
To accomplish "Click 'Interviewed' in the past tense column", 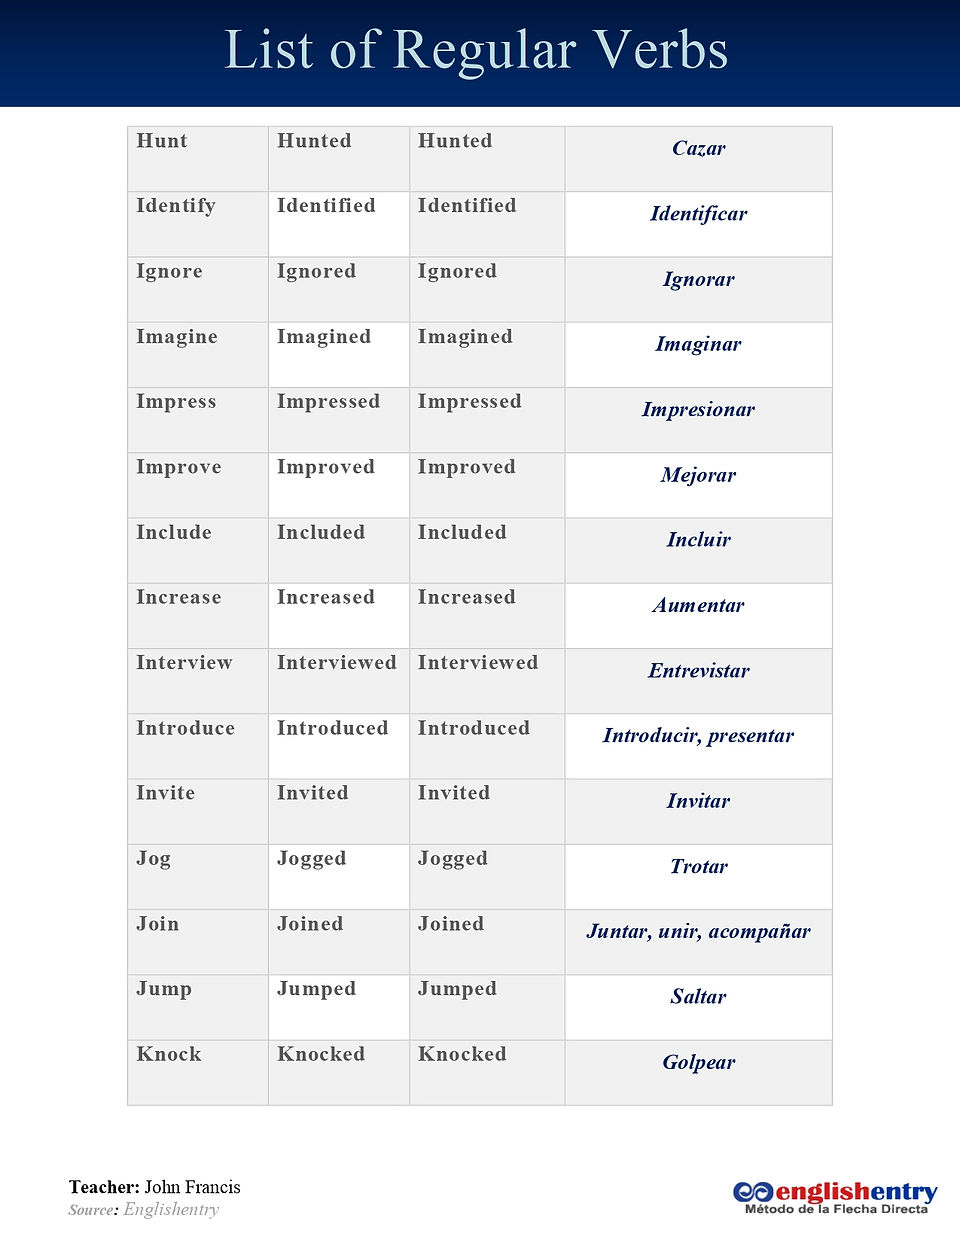I will [336, 662].
